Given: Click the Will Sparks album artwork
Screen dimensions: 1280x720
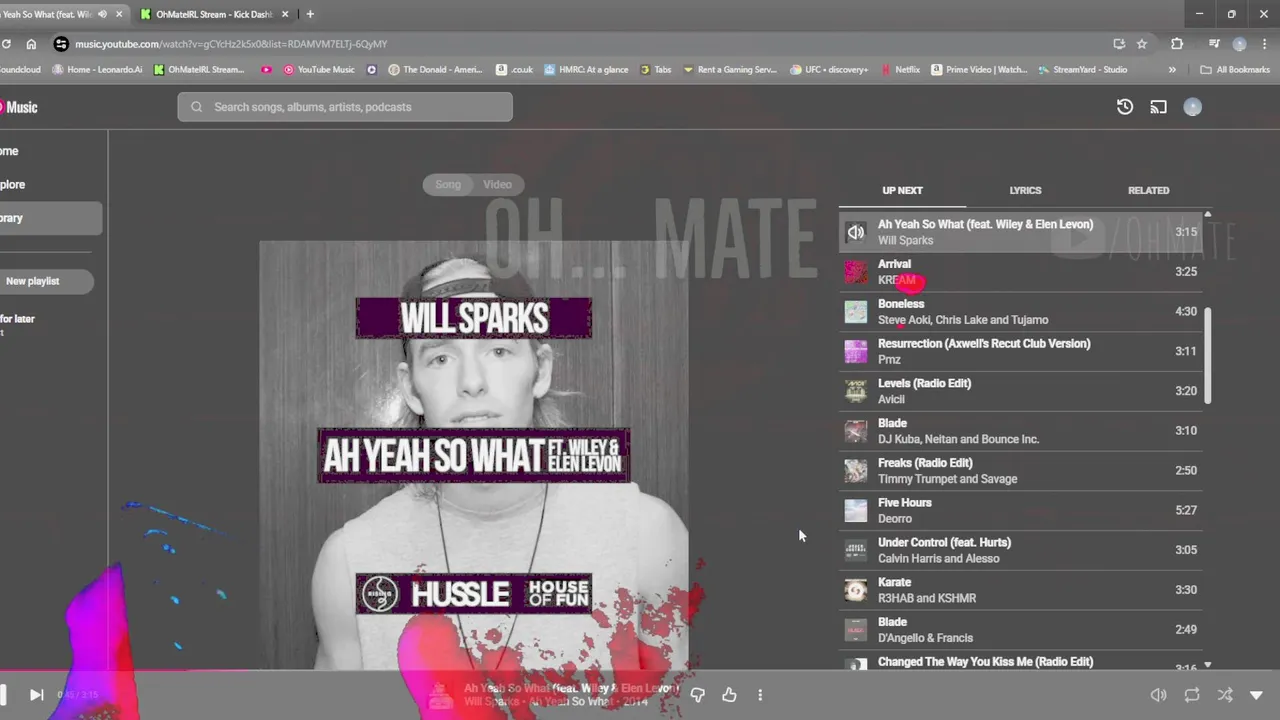Looking at the screenshot, I should [x=474, y=455].
